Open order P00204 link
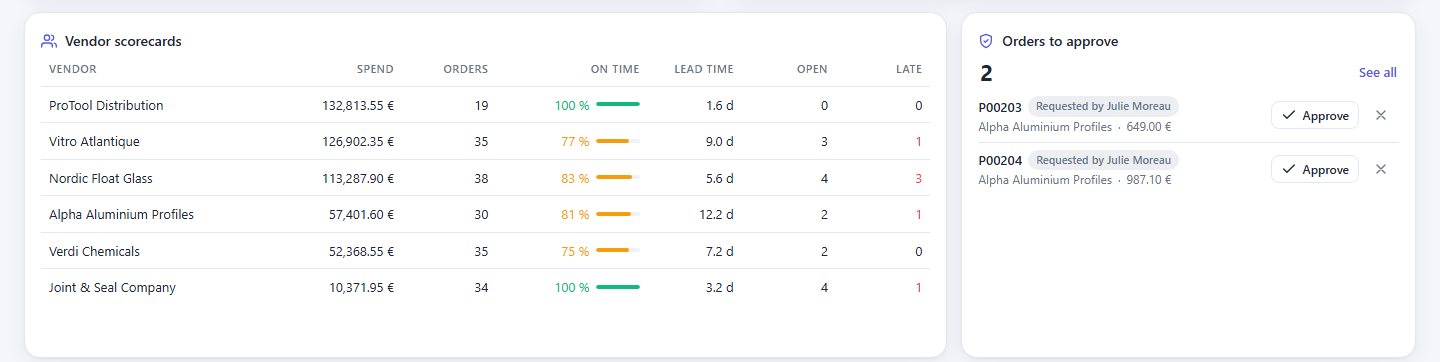Image resolution: width=1440 pixels, height=362 pixels. point(1000,161)
